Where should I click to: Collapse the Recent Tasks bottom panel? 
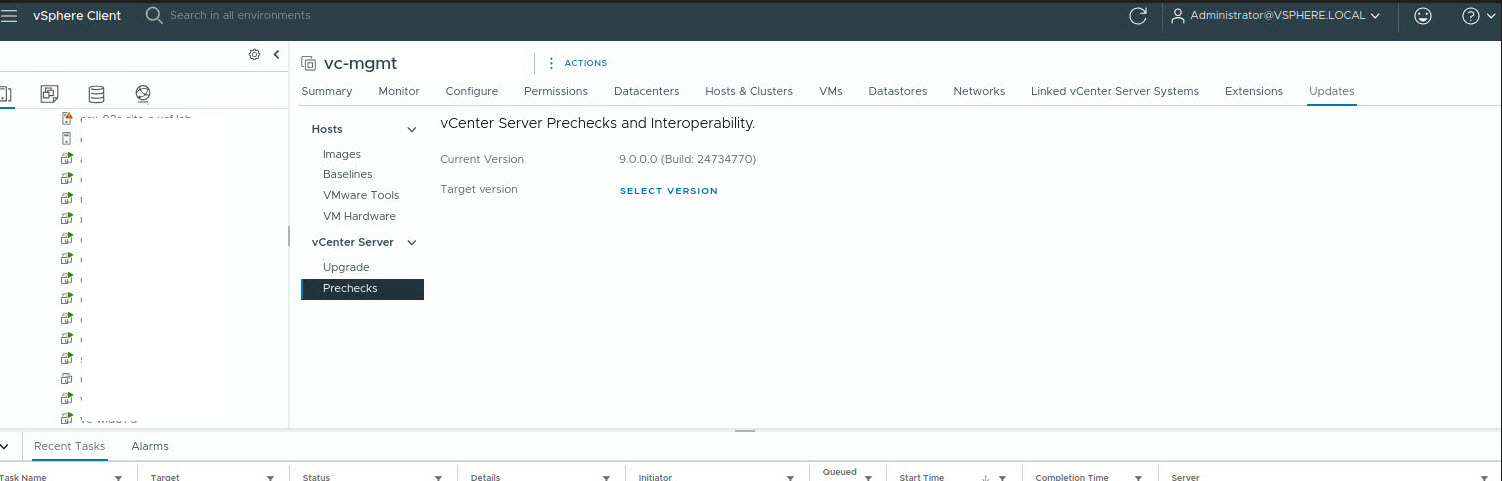pos(7,446)
